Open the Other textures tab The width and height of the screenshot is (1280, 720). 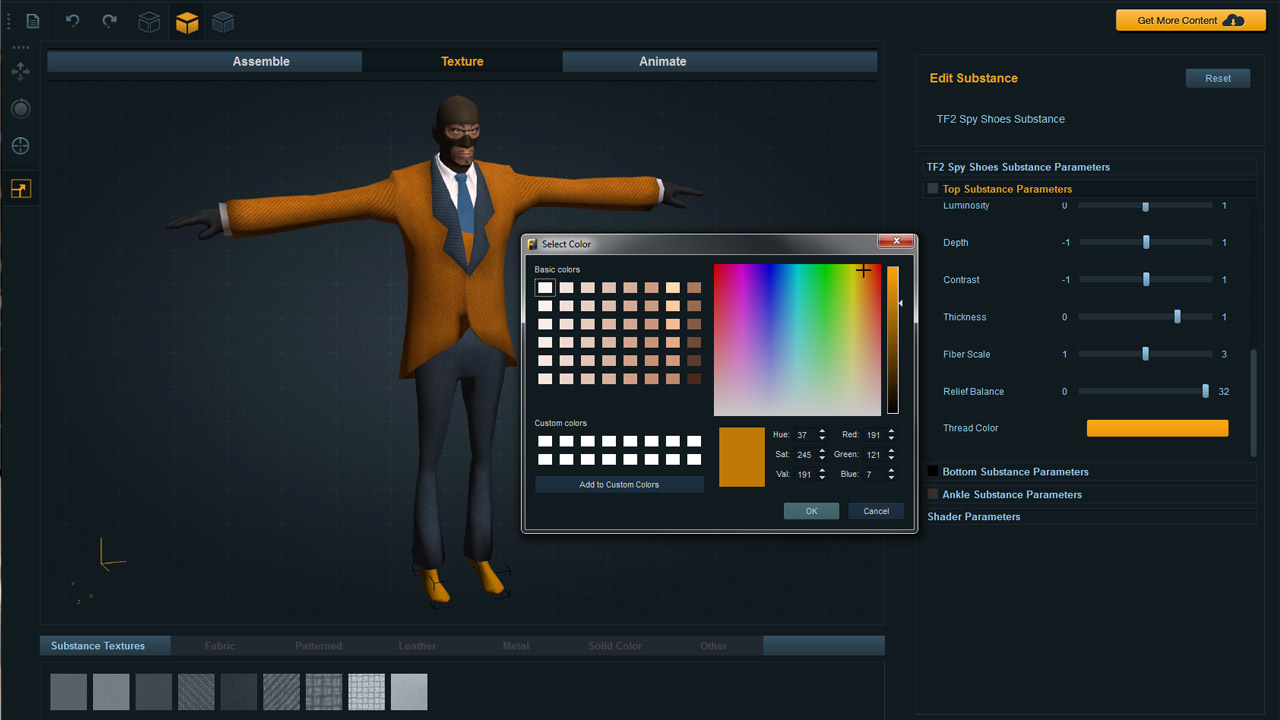click(713, 646)
